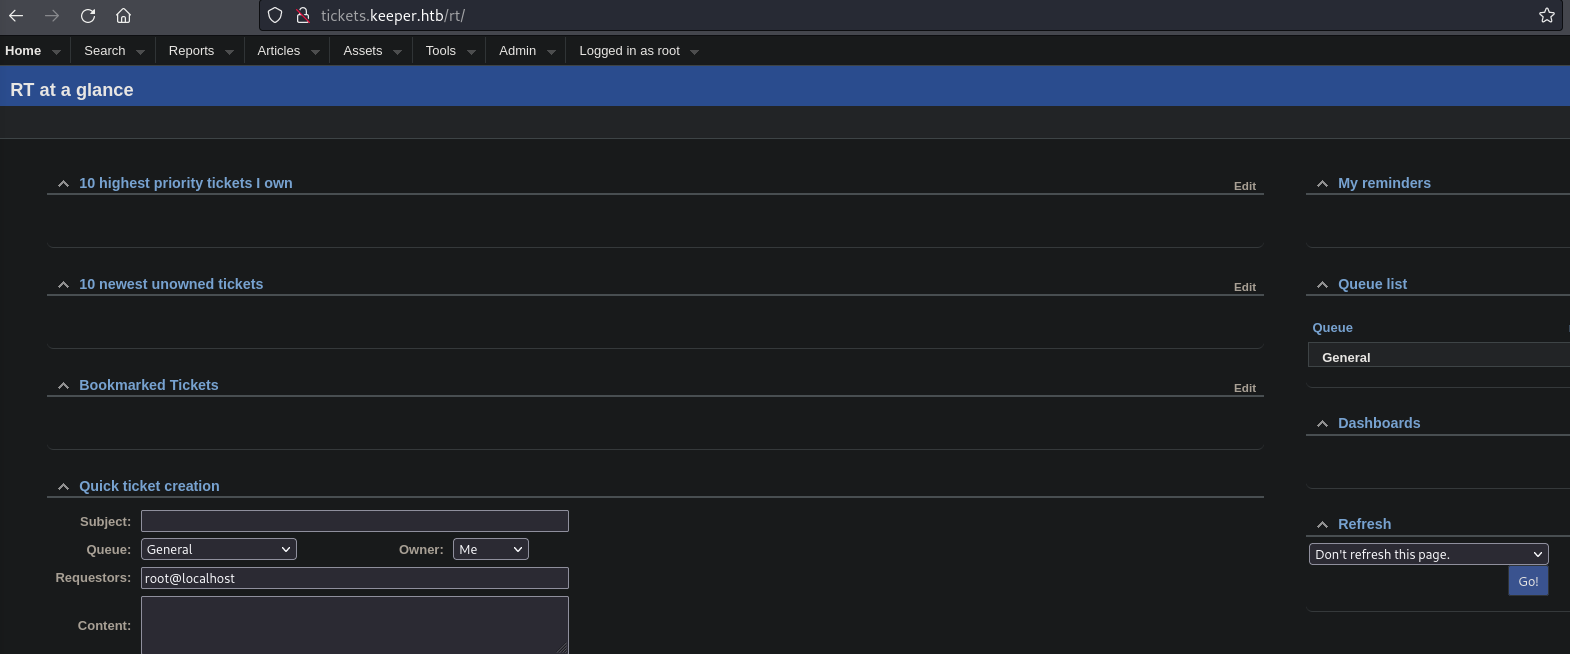Click the browser home icon

click(x=123, y=16)
